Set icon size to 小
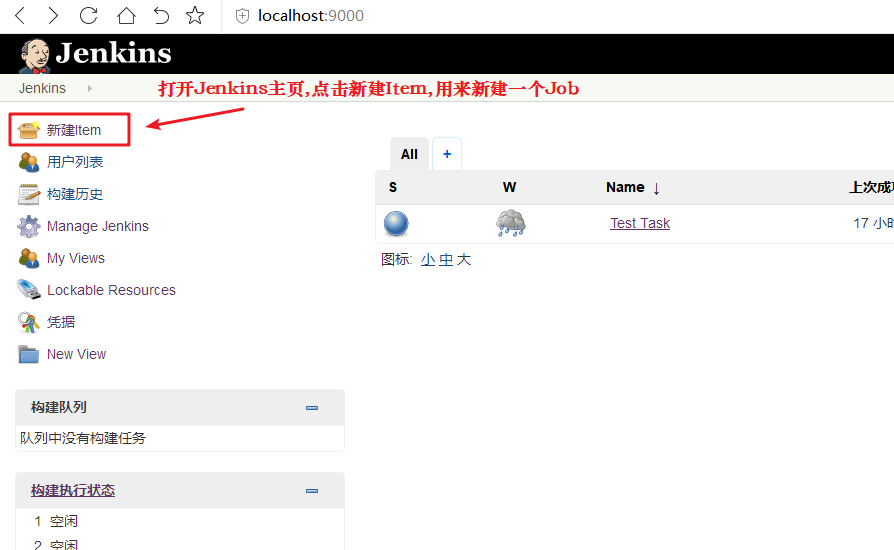The width and height of the screenshot is (894, 550). pos(428,260)
